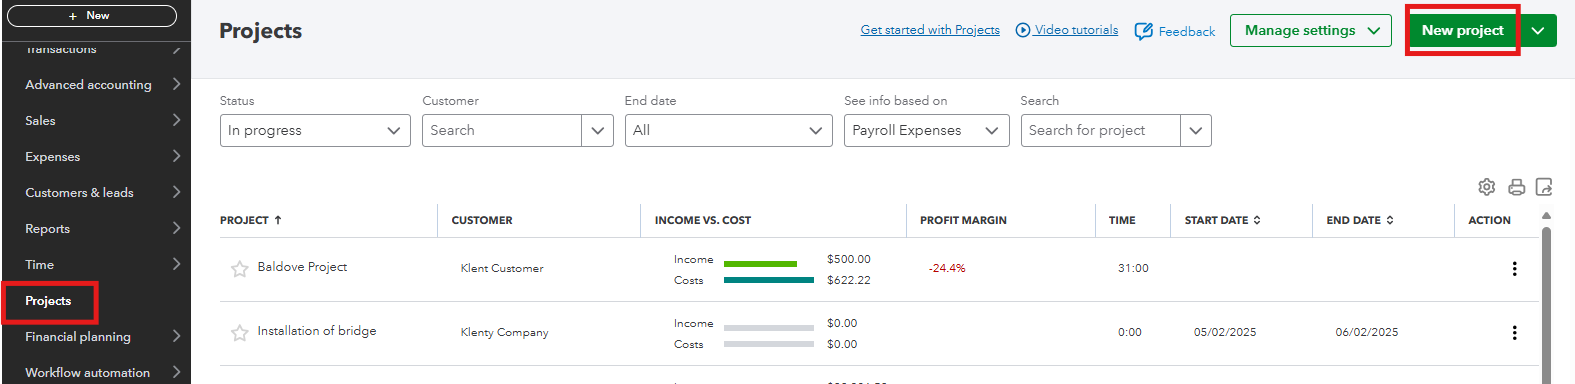Image resolution: width=1575 pixels, height=384 pixels.
Task: Open action menu for Installation of bridge
Action: click(1514, 332)
